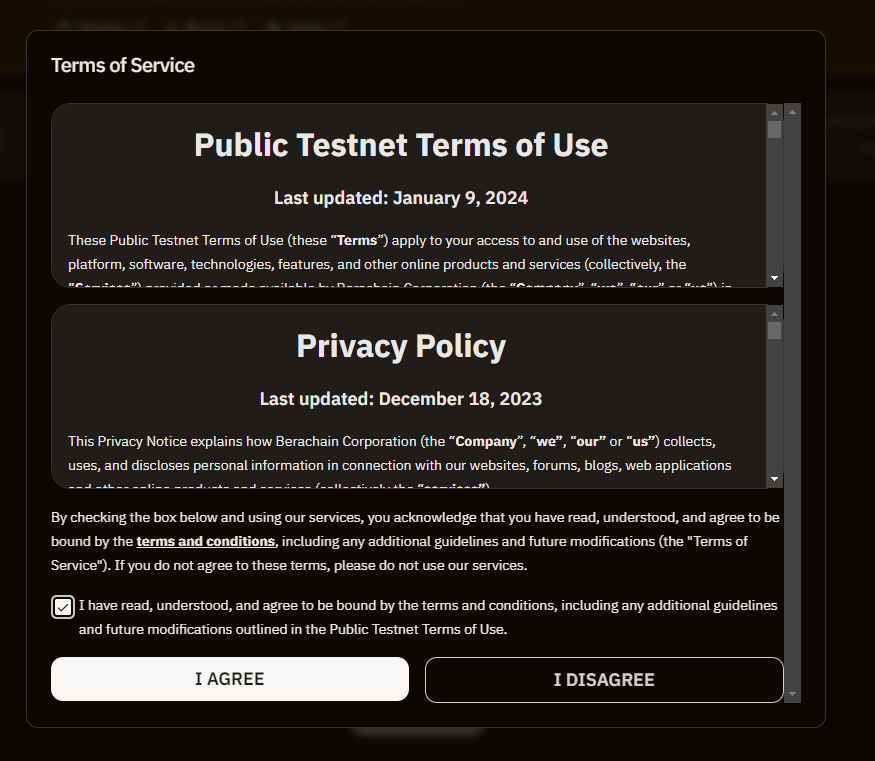Click the Public Testnet Terms of Use heading
The width and height of the screenshot is (875, 761).
tap(401, 145)
